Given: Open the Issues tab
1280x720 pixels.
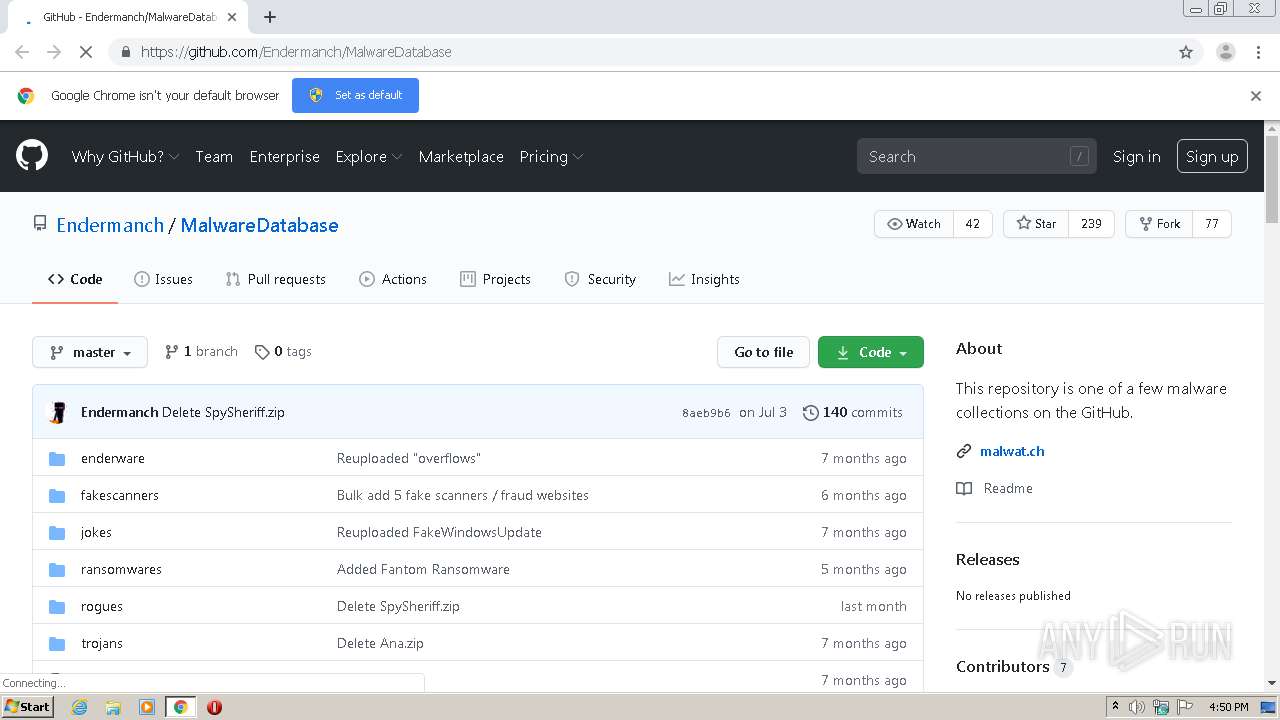Looking at the screenshot, I should click(x=163, y=279).
